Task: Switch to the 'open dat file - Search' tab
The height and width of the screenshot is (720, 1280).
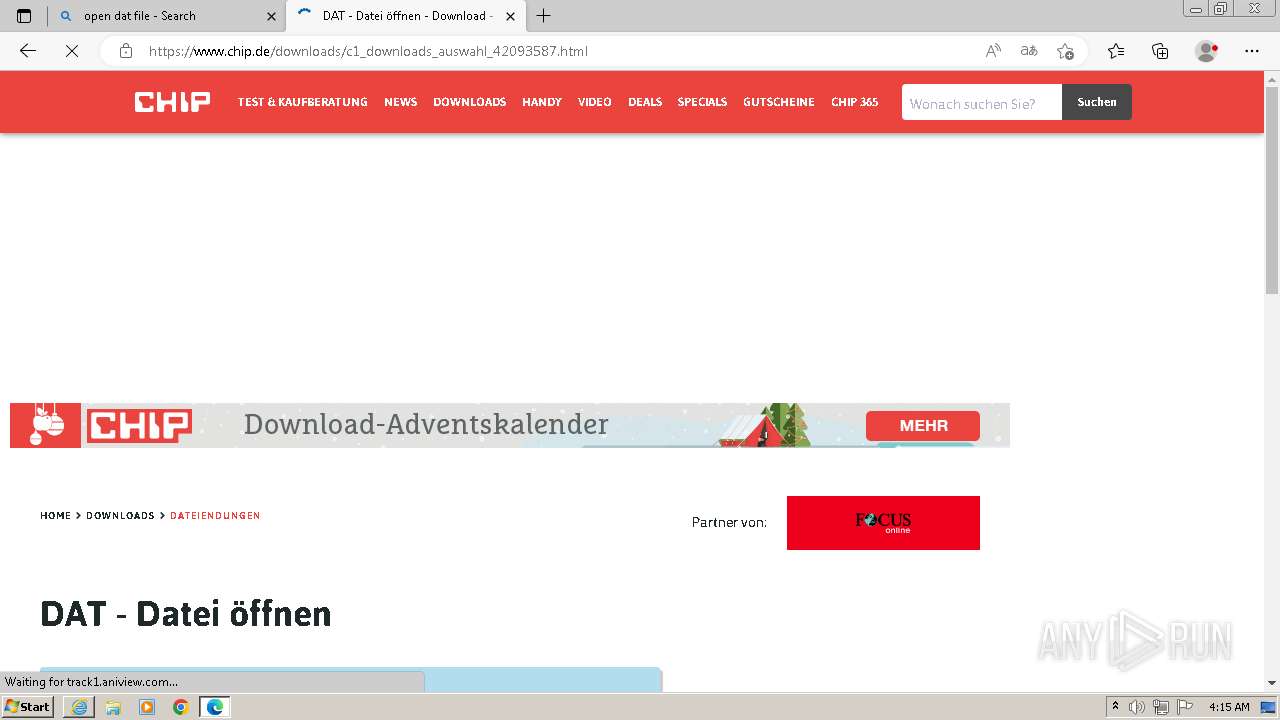Action: tap(168, 16)
